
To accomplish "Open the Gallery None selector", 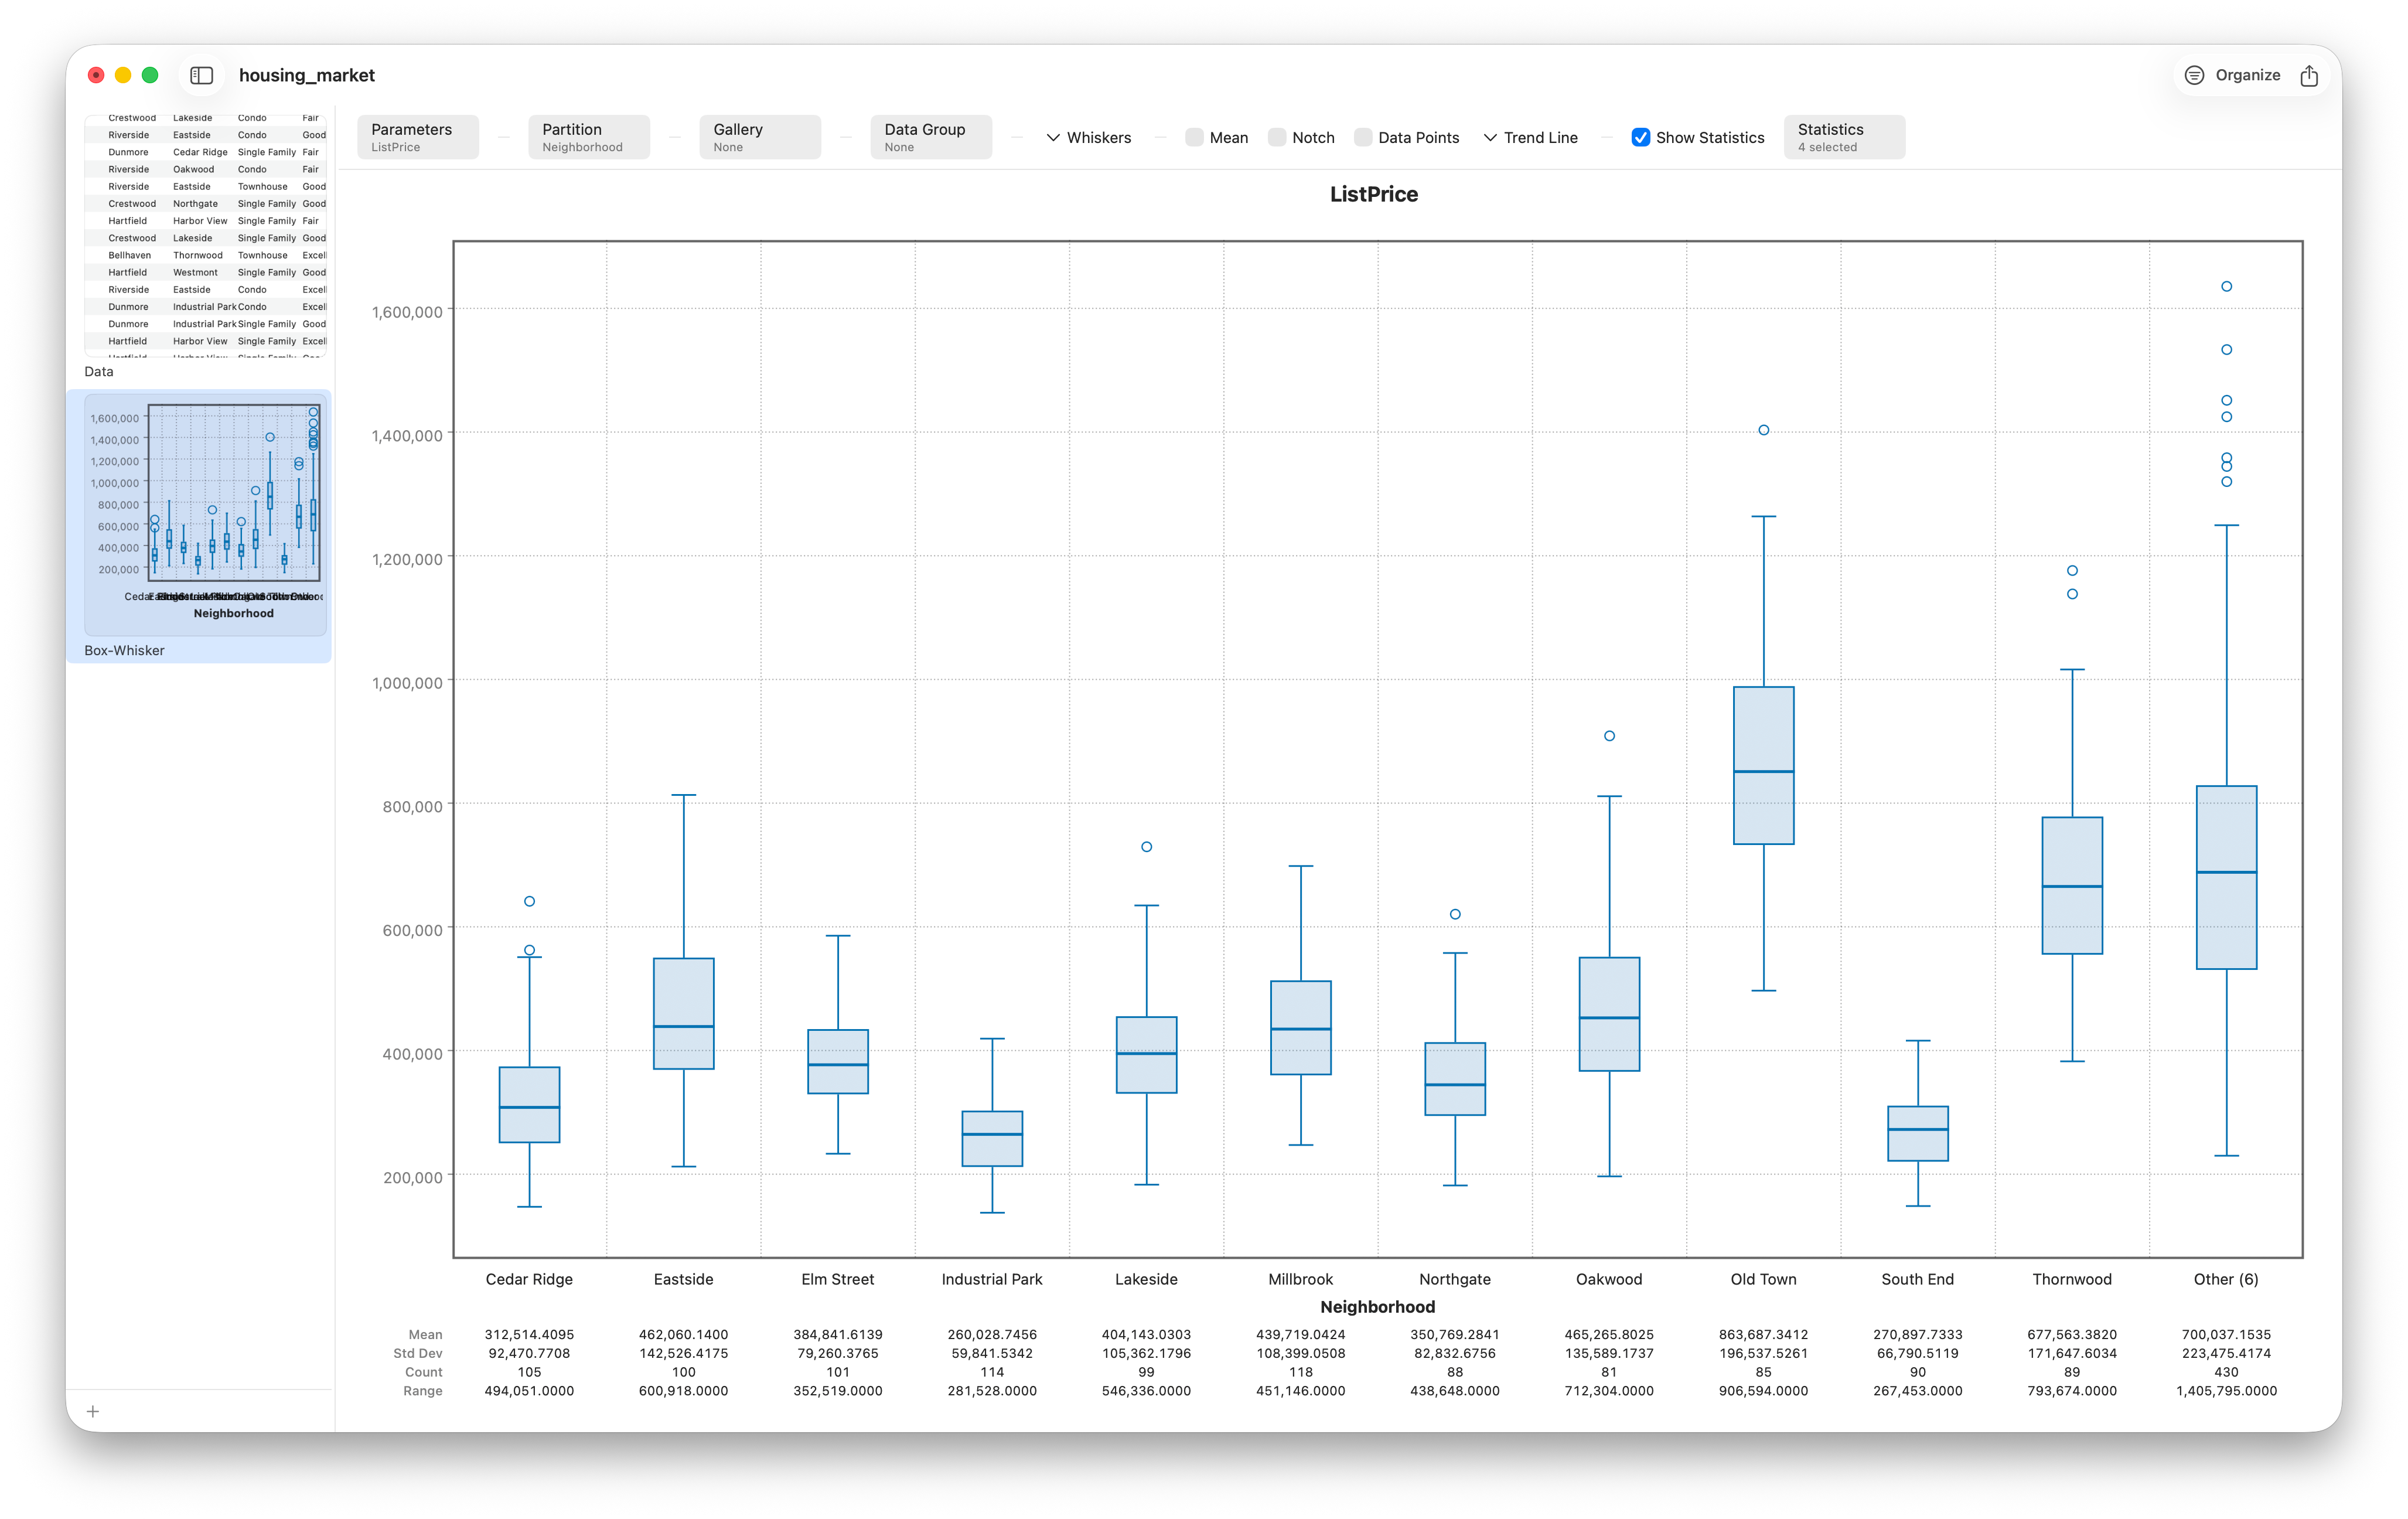I will pyautogui.click(x=760, y=137).
